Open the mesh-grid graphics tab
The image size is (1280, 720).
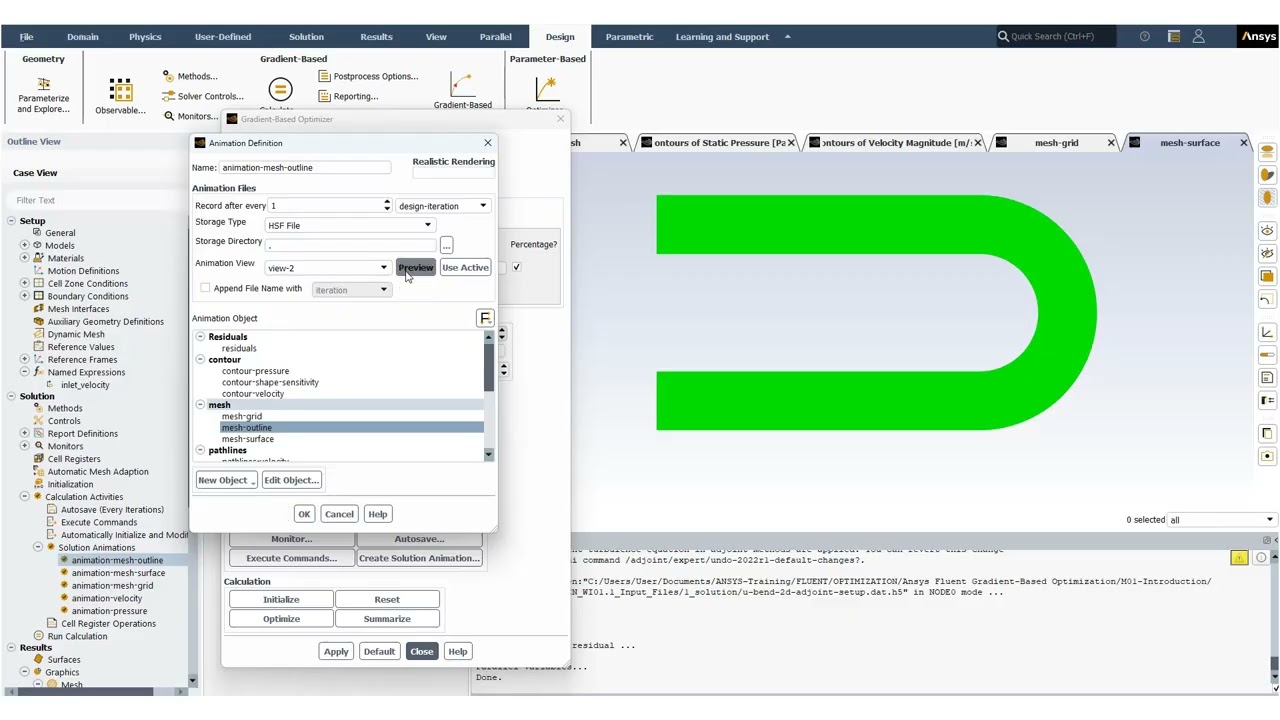tap(1056, 143)
